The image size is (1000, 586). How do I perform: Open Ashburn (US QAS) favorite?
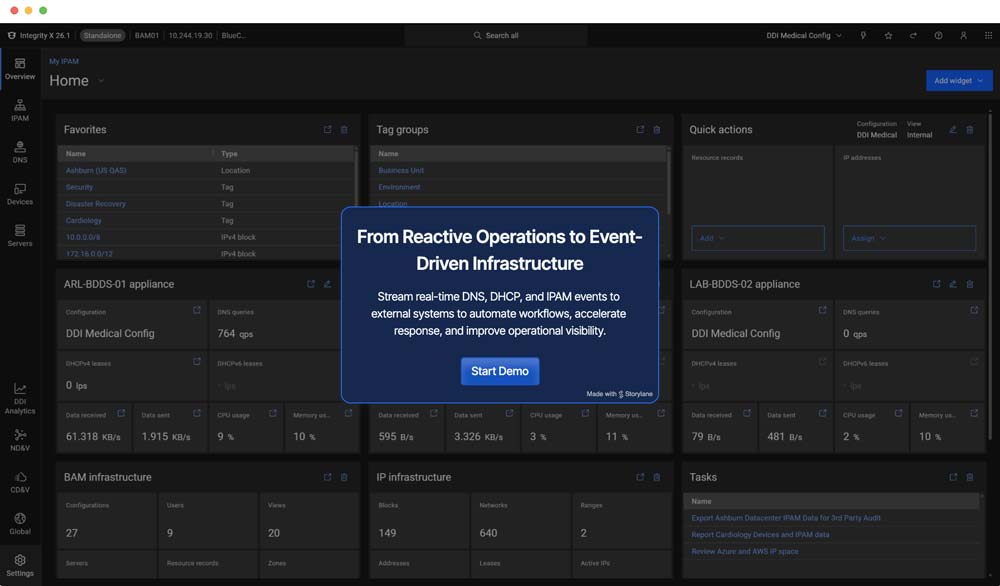[96, 170]
